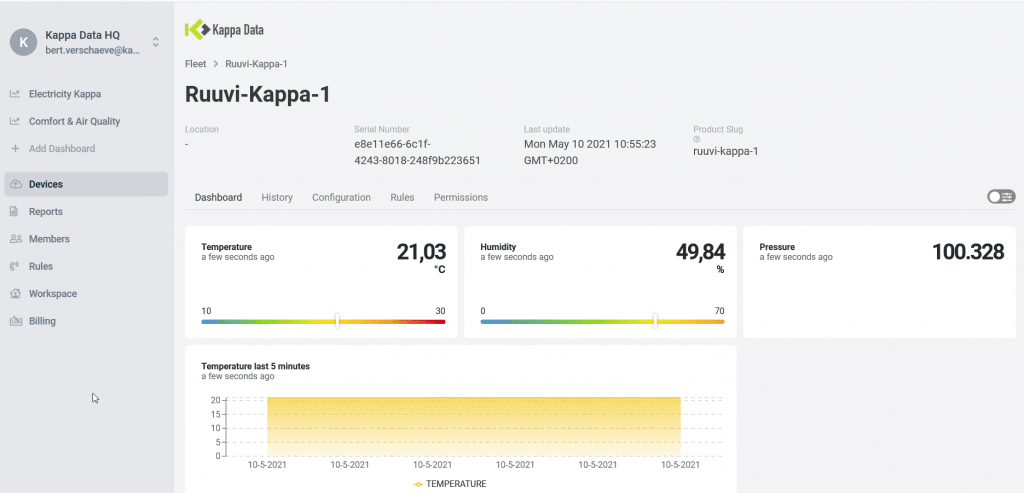Click the Billing icon in sidebar
Image resolution: width=1024 pixels, height=493 pixels.
(15, 321)
